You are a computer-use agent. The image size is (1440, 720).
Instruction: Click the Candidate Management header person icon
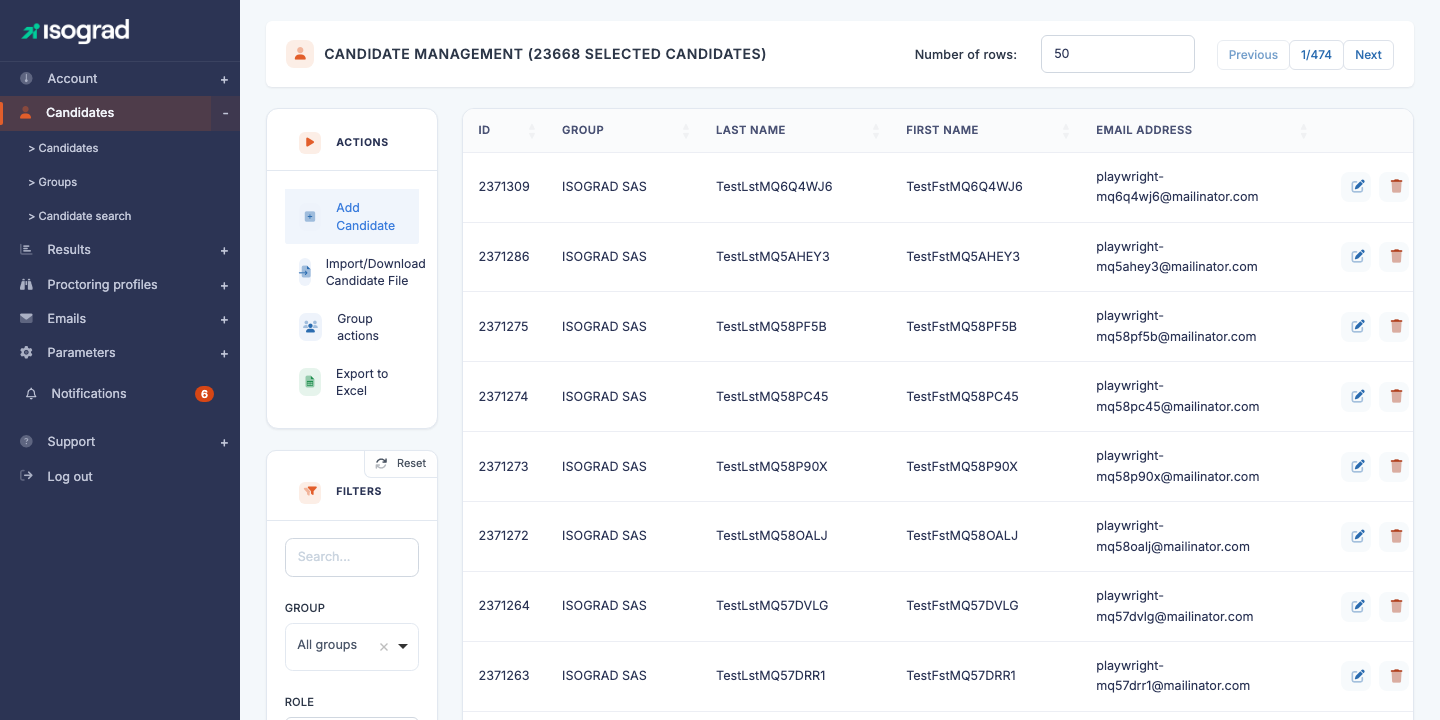300,54
